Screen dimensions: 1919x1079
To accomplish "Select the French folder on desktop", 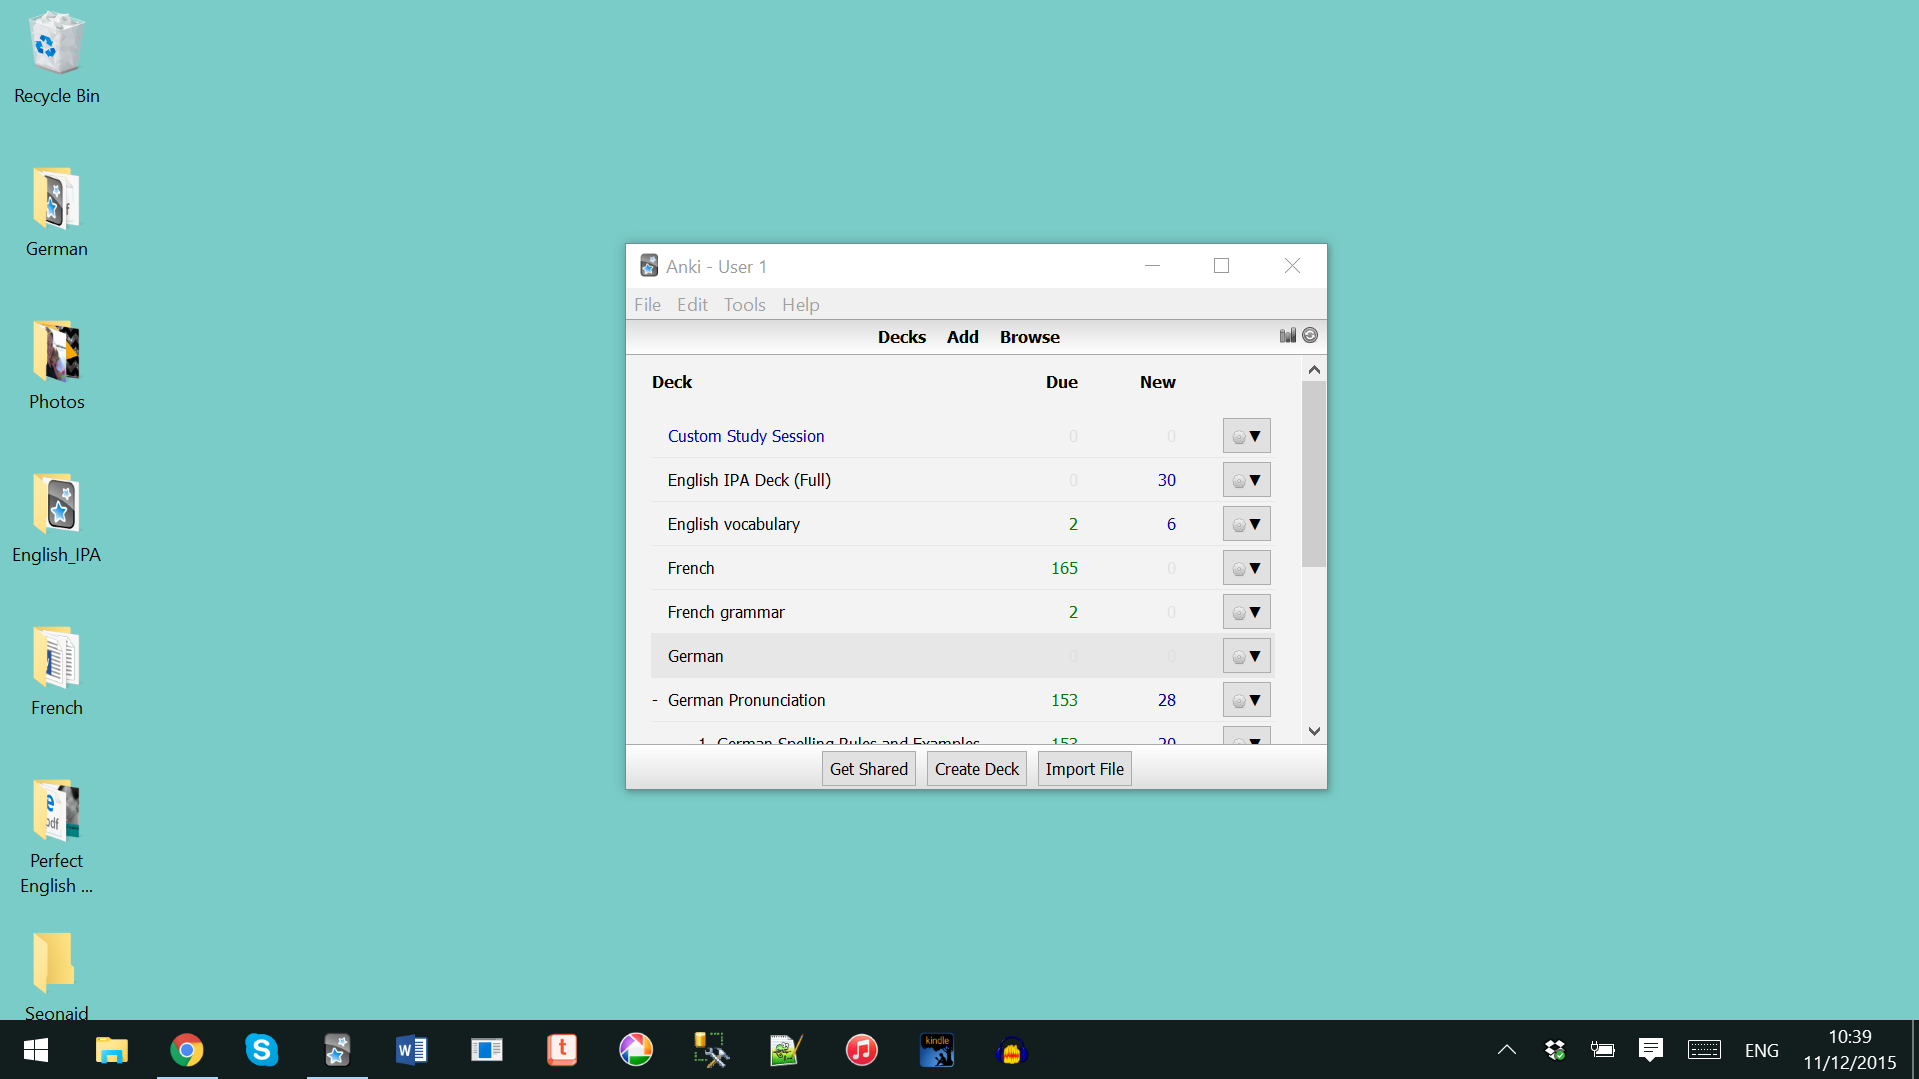I will coord(57,671).
